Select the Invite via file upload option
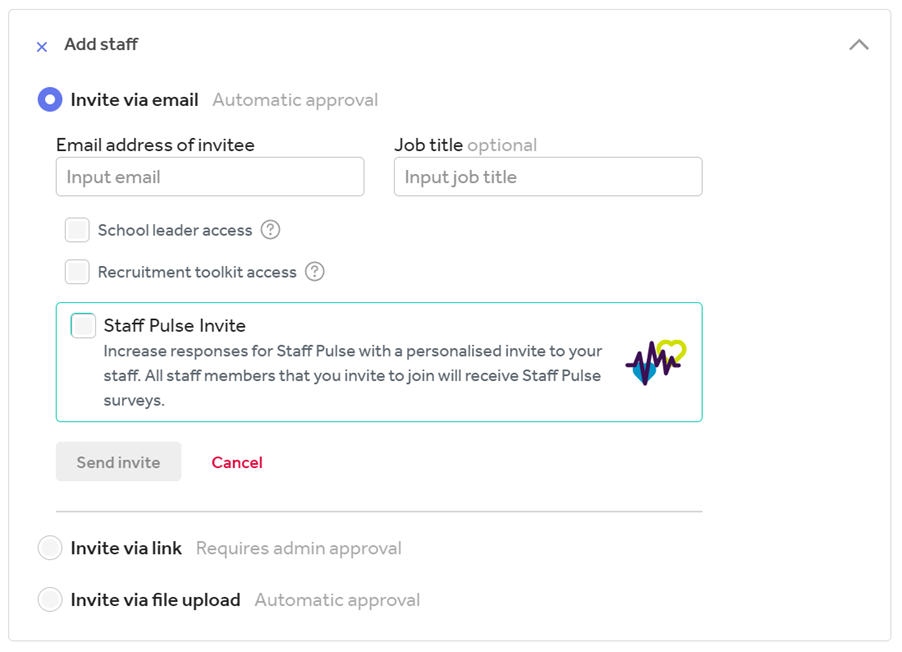 point(50,599)
